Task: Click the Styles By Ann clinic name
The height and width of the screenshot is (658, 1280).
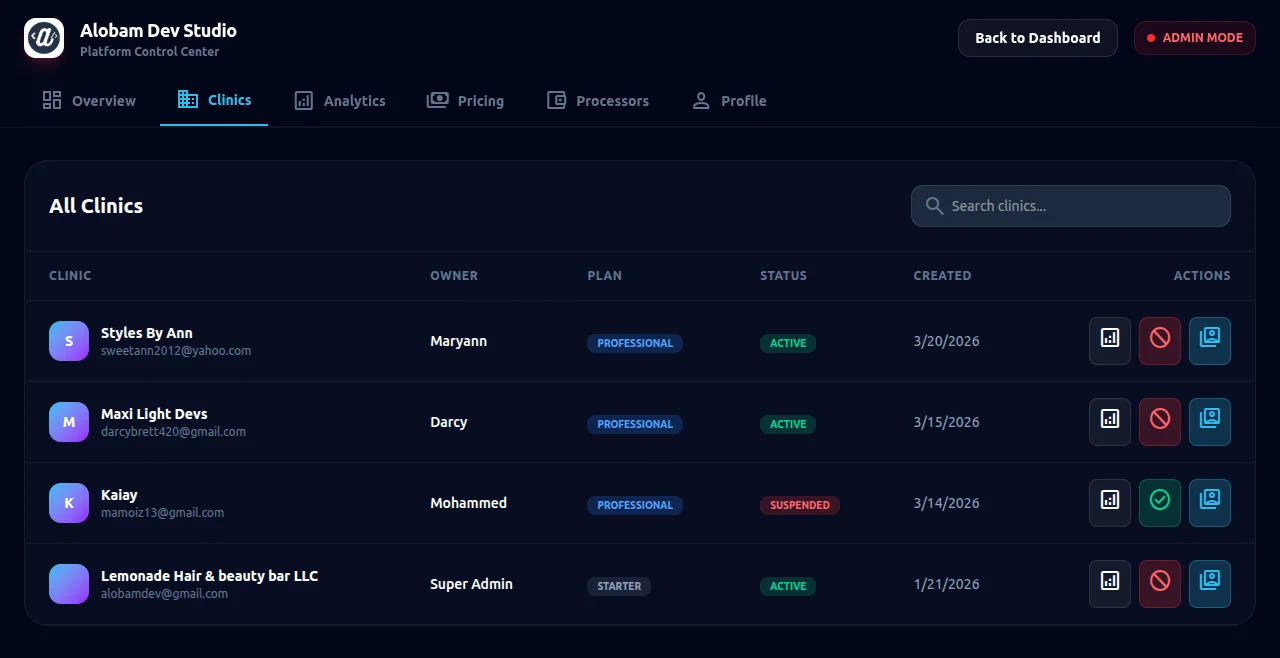Action: click(x=147, y=333)
